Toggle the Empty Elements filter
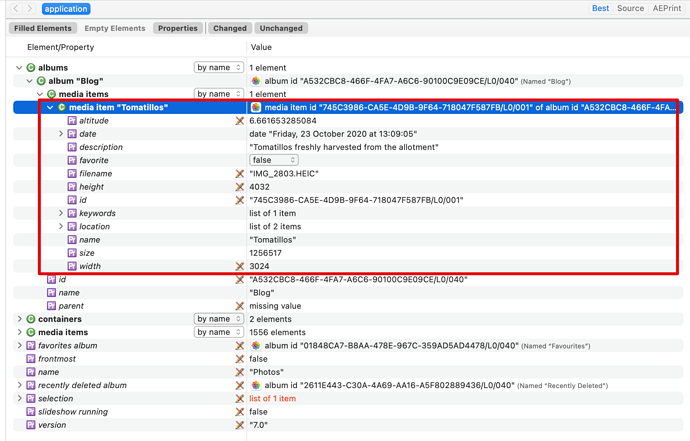The height and width of the screenshot is (441, 690). coord(115,28)
